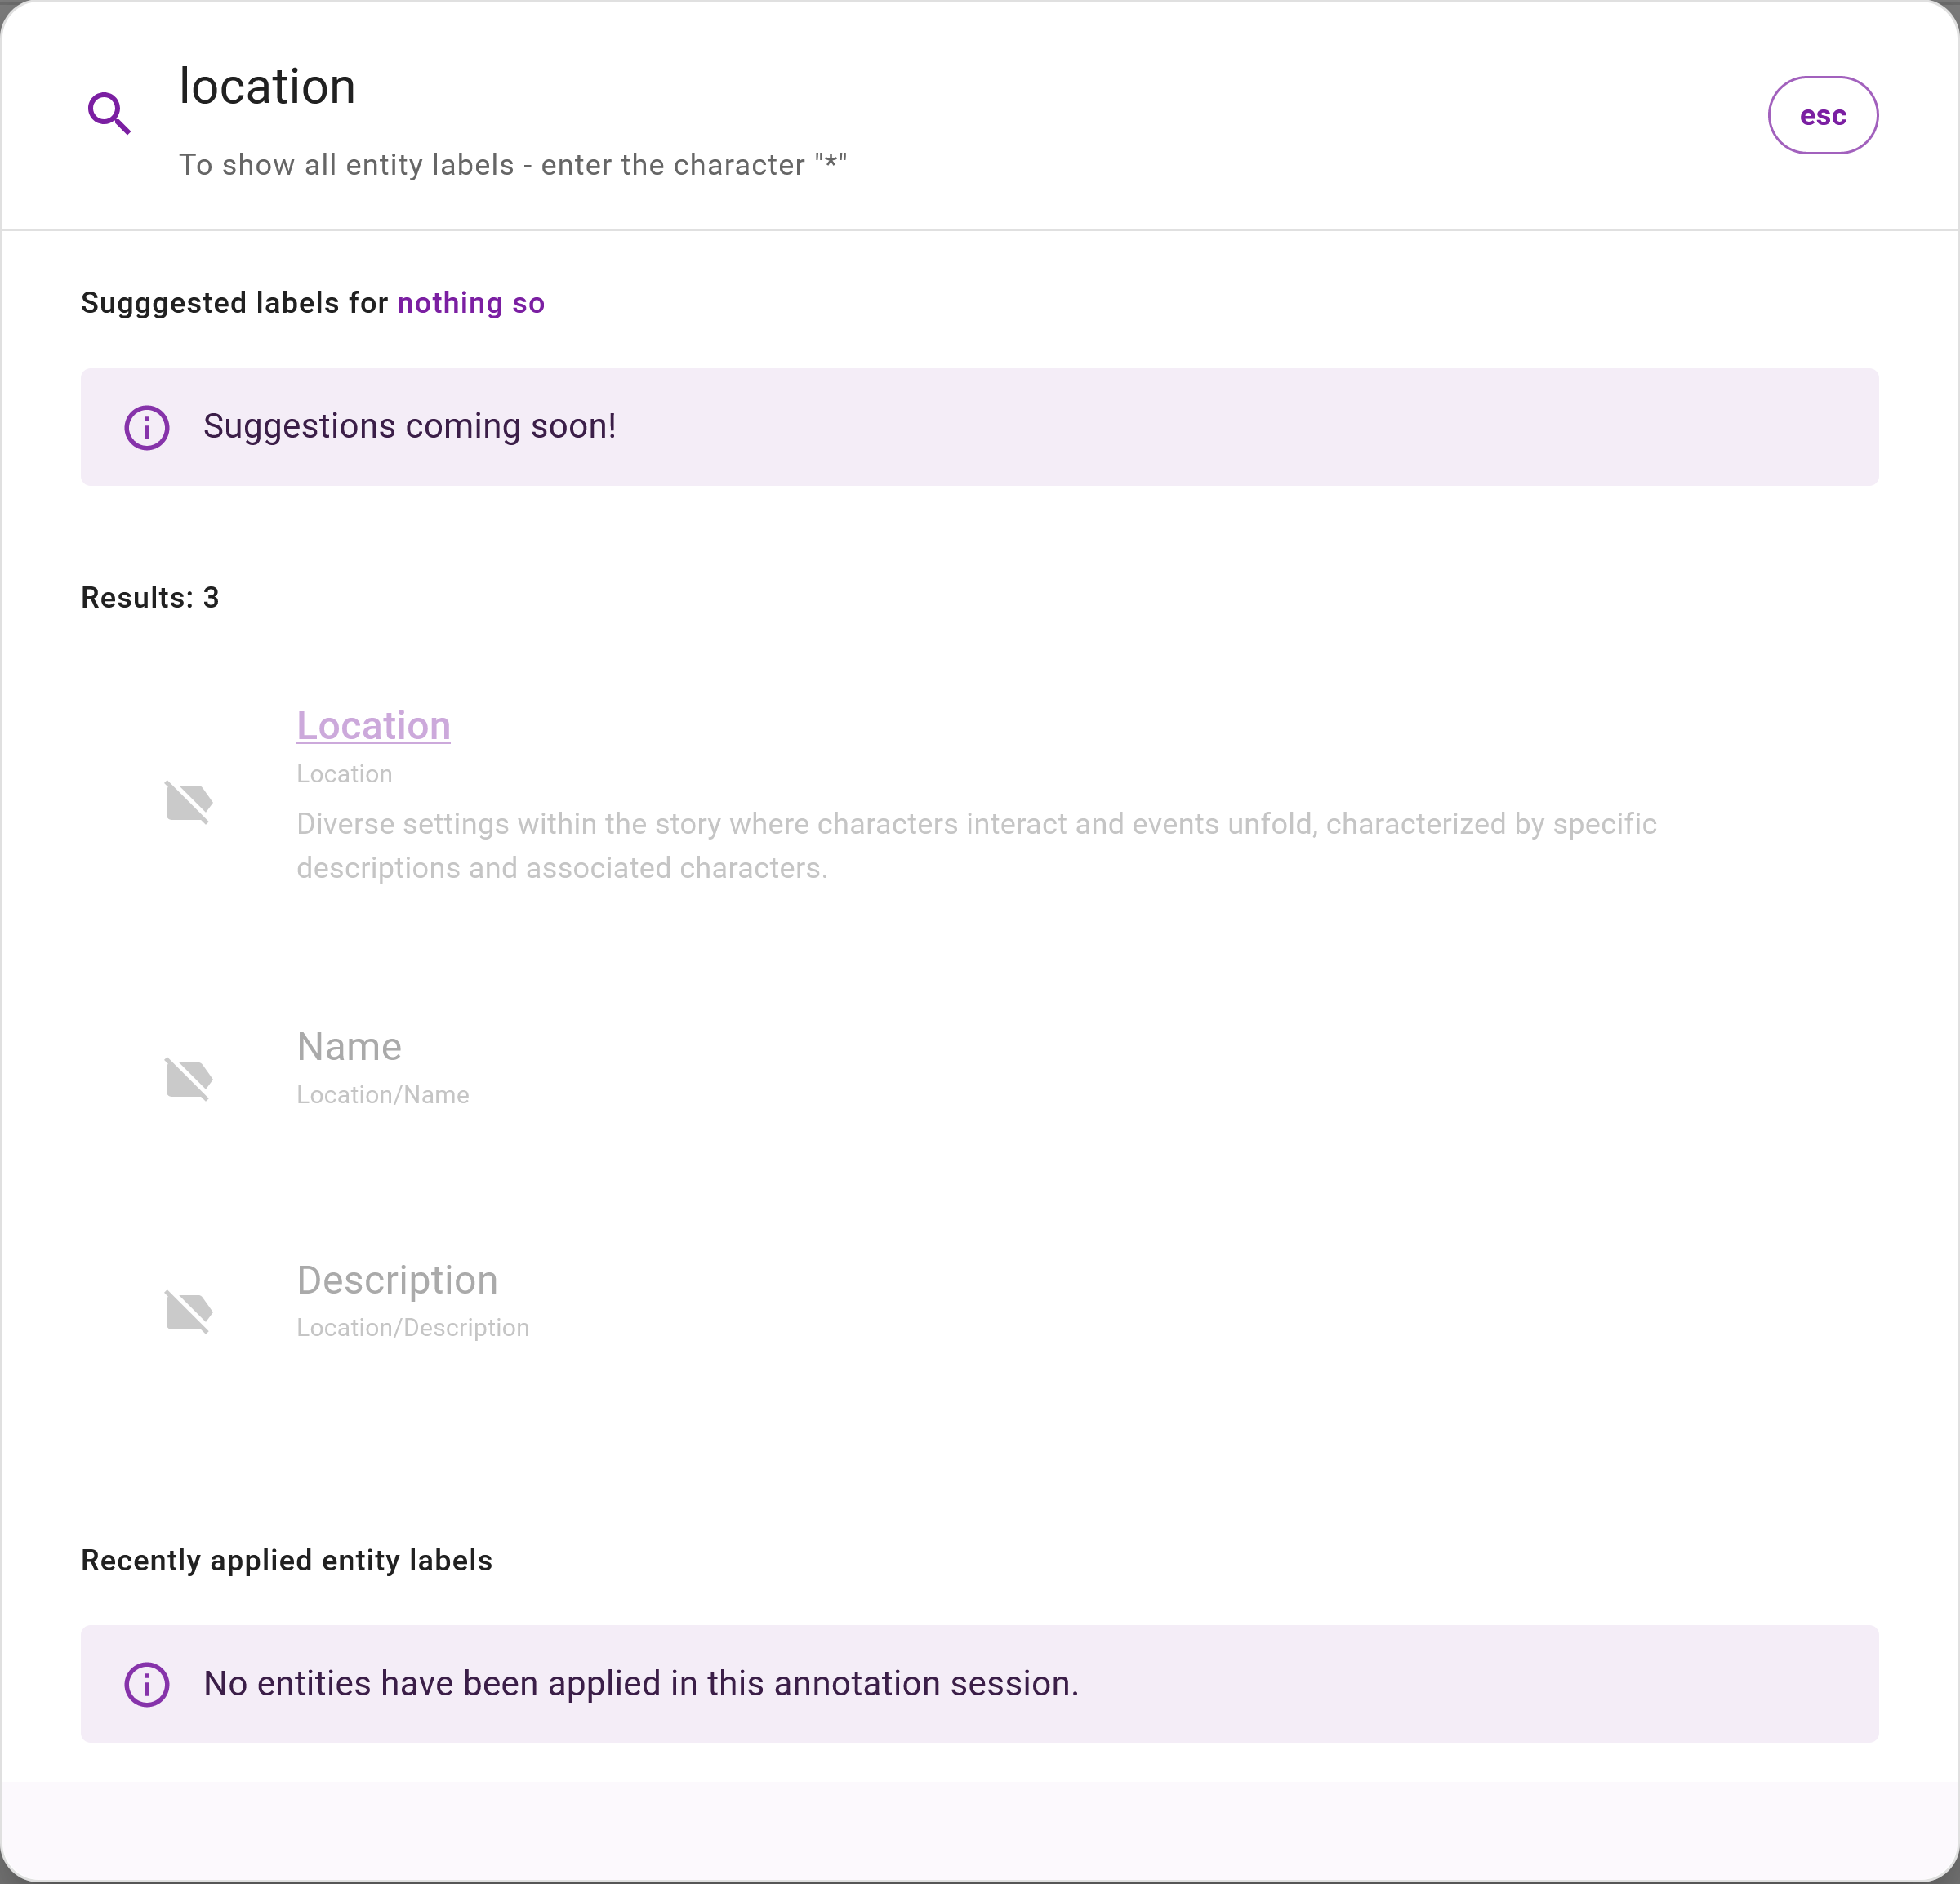Click the "Diverse settings within the story" description
This screenshot has height=1884, width=1960.
(975, 845)
